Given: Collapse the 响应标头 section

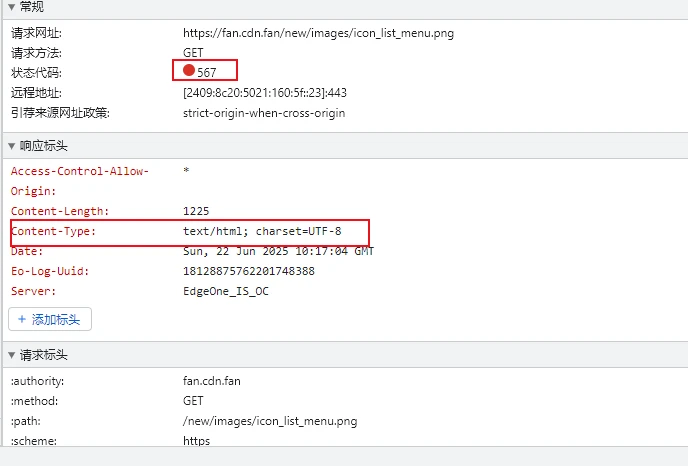Looking at the screenshot, I should pos(12,146).
